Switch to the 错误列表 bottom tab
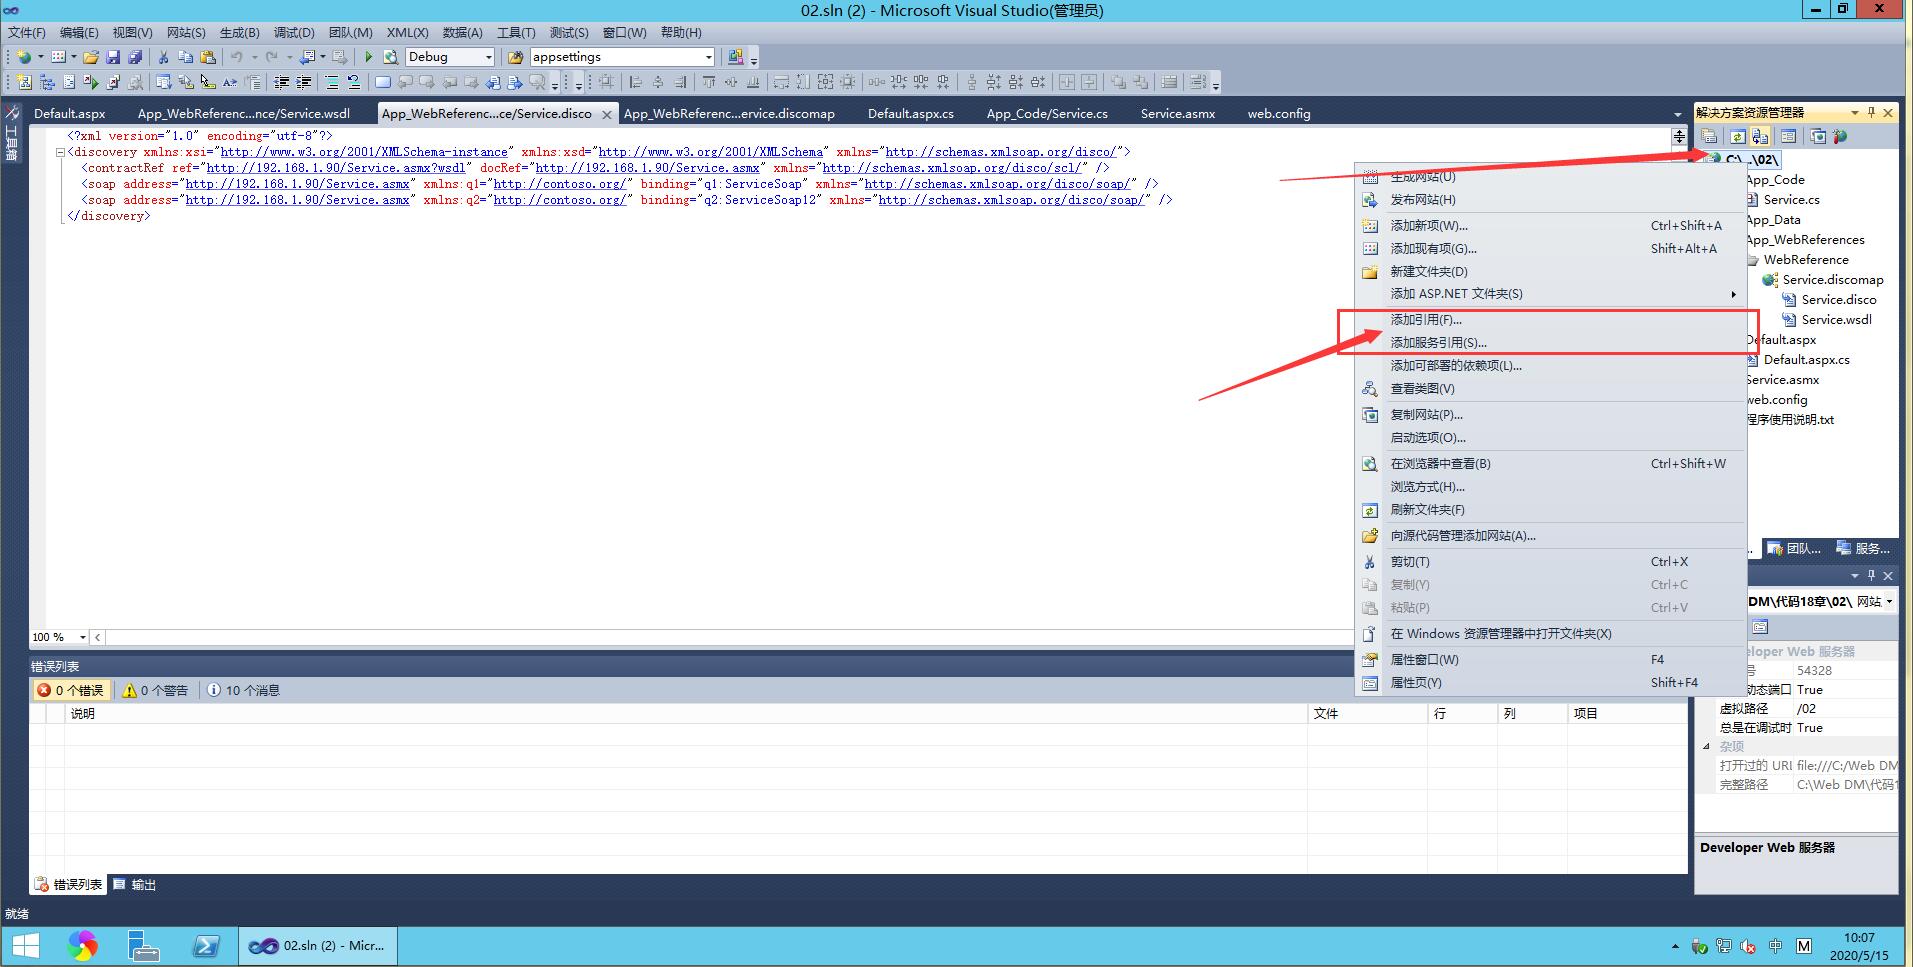 [69, 885]
